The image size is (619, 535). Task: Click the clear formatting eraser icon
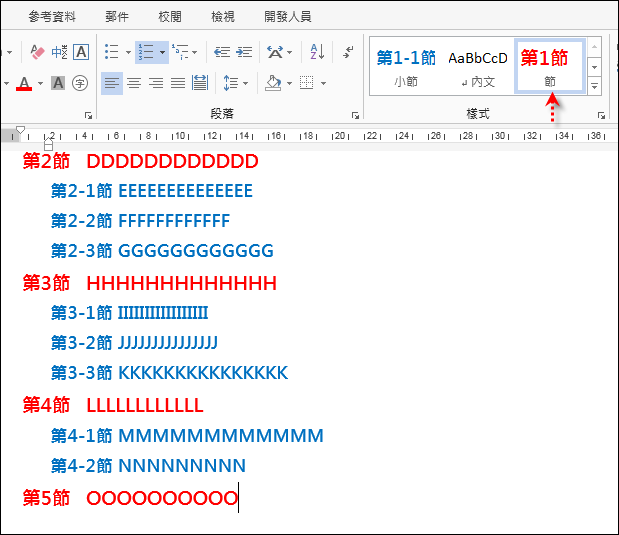pos(38,52)
